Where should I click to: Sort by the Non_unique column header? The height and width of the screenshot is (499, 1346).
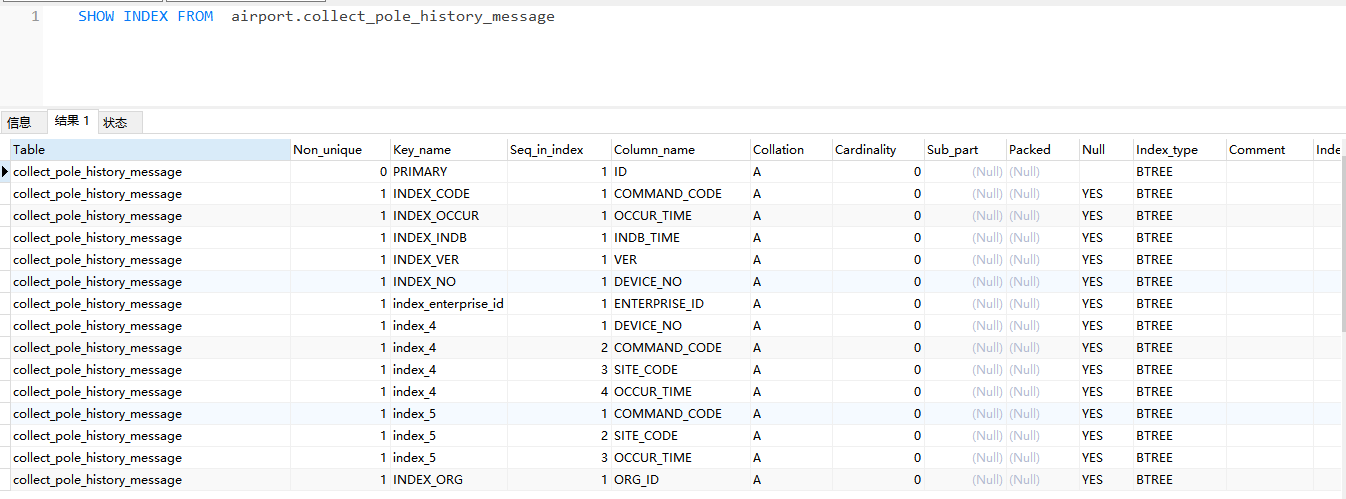click(340, 150)
